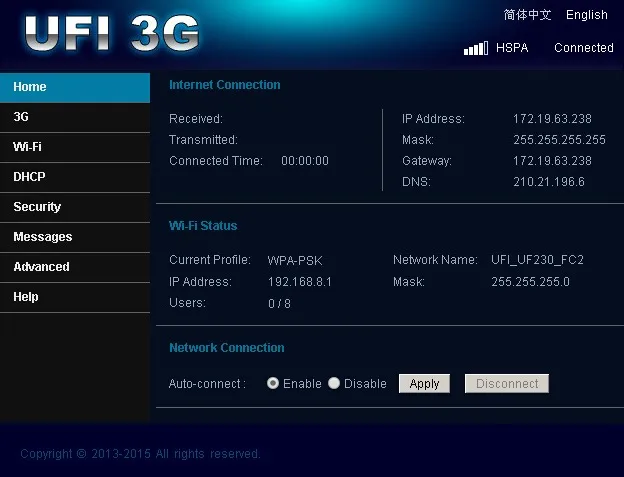Viewport: 624px width, 477px height.
Task: Click the mask value 255.255.255.255
Action: [559, 140]
